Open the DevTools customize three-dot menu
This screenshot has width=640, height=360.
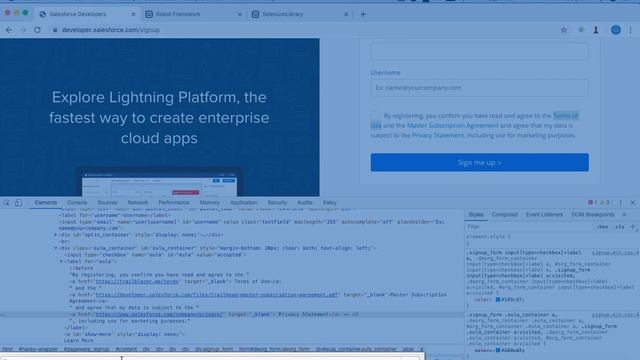coord(620,202)
